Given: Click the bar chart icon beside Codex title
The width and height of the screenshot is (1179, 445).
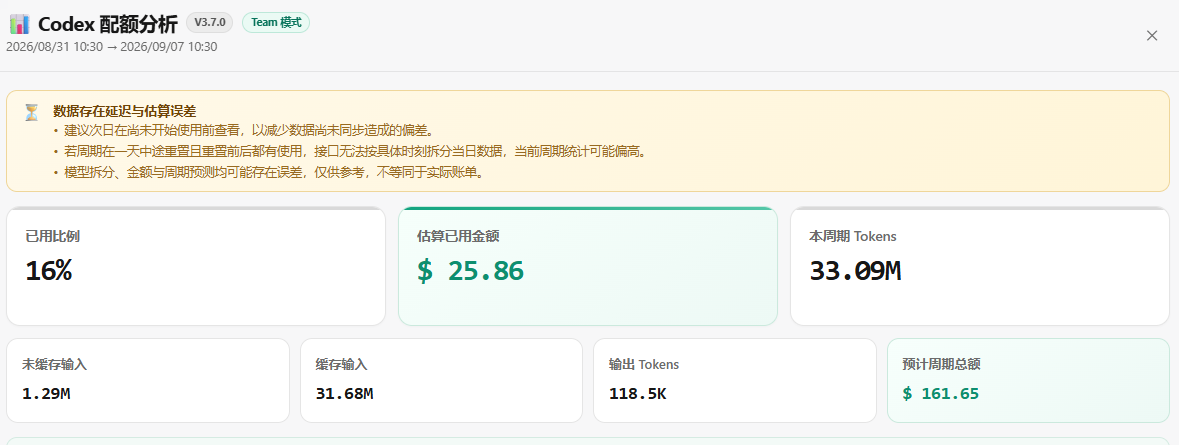Looking at the screenshot, I should point(19,23).
